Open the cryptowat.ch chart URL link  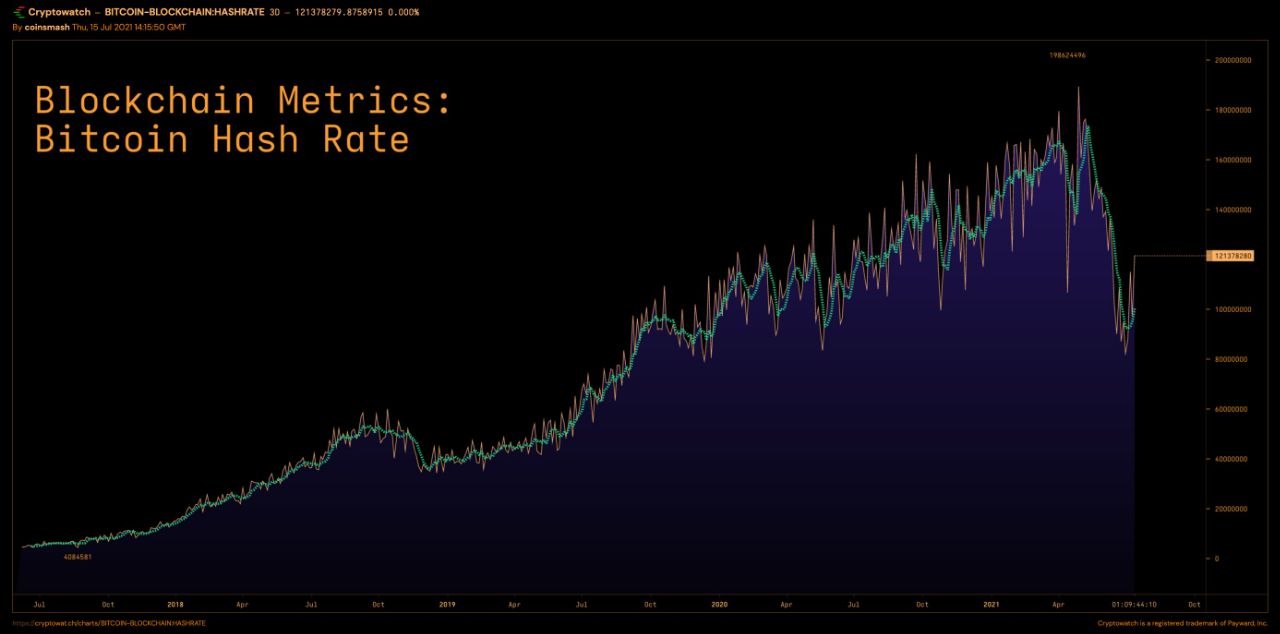(x=109, y=623)
